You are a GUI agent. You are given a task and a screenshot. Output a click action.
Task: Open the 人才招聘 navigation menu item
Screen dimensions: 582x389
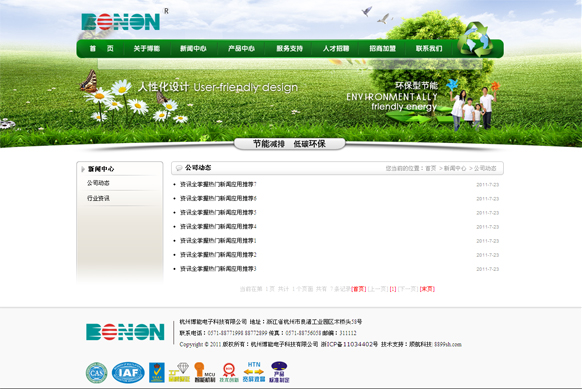(x=336, y=49)
